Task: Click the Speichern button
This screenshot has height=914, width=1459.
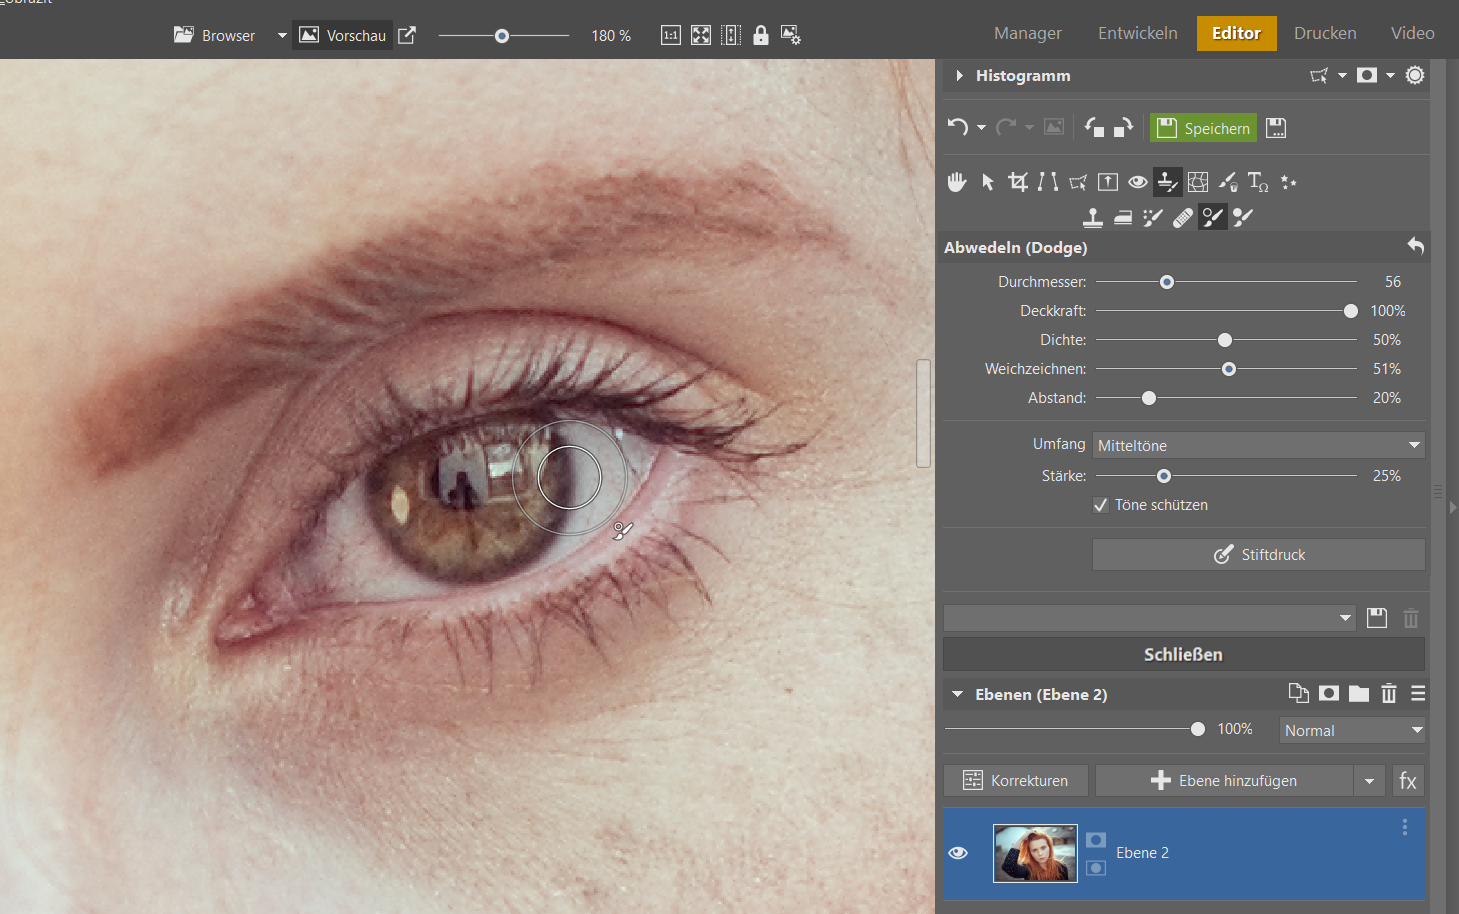Action: [1203, 128]
